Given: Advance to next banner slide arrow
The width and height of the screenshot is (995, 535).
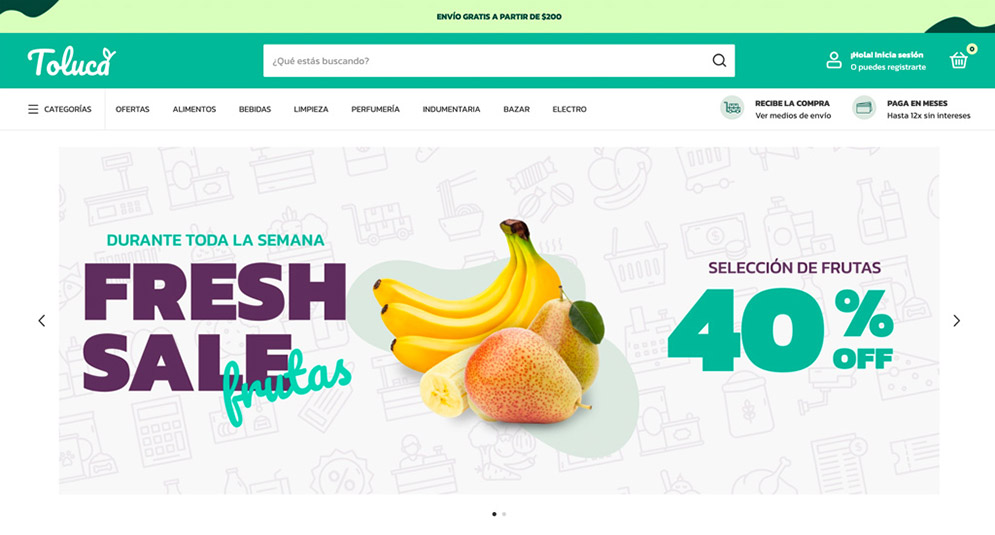Looking at the screenshot, I should 956,320.
